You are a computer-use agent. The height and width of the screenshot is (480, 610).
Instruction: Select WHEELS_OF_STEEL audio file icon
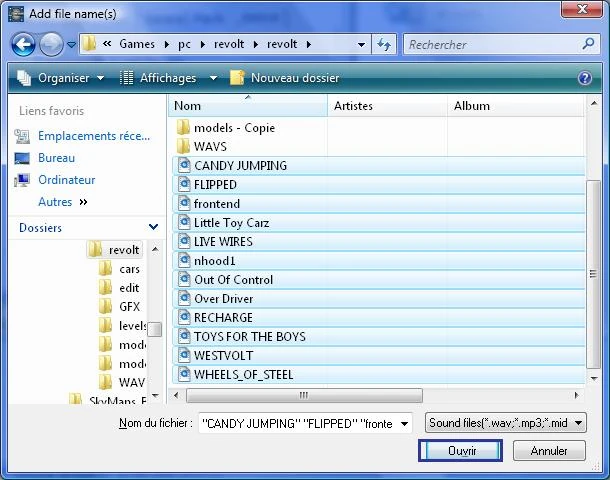[x=184, y=374]
